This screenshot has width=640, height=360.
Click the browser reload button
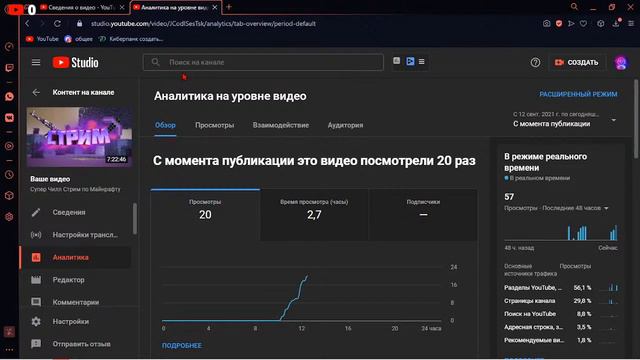(57, 24)
